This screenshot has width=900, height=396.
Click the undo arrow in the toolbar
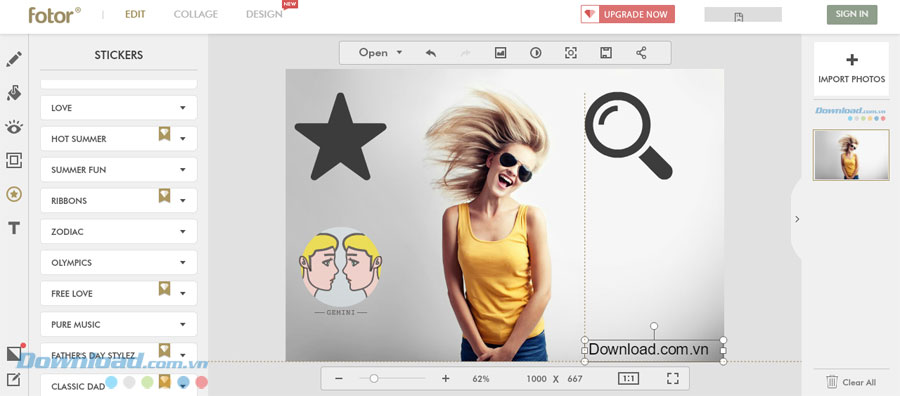coord(430,53)
